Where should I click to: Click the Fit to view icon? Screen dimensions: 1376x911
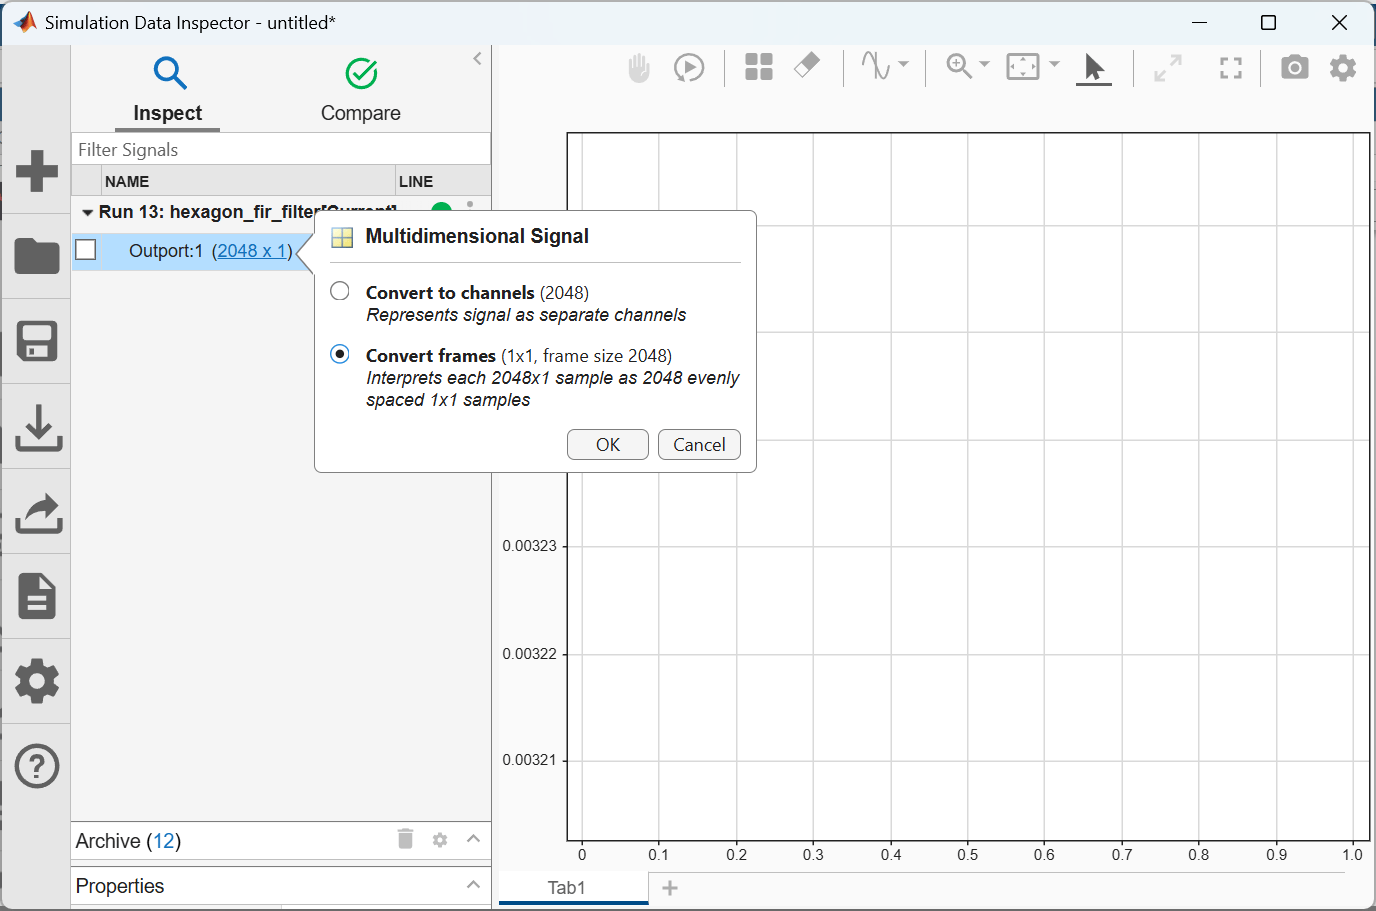click(1023, 67)
